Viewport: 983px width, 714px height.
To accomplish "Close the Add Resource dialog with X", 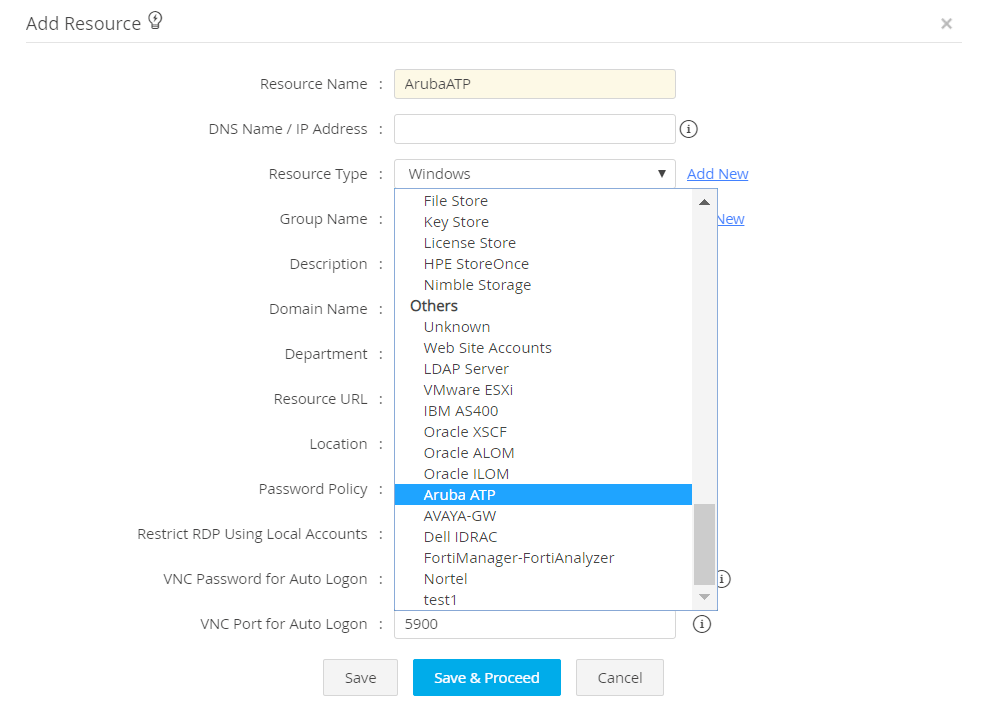I will click(946, 24).
